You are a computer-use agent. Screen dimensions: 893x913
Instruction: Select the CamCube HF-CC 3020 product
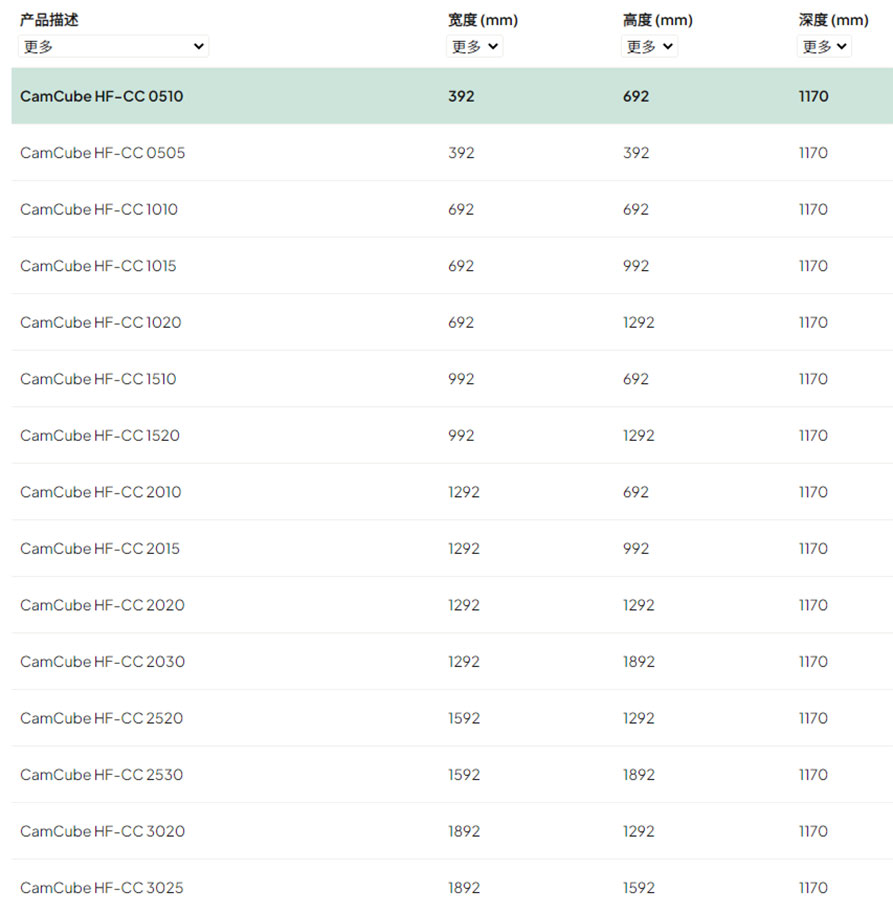coord(452,831)
